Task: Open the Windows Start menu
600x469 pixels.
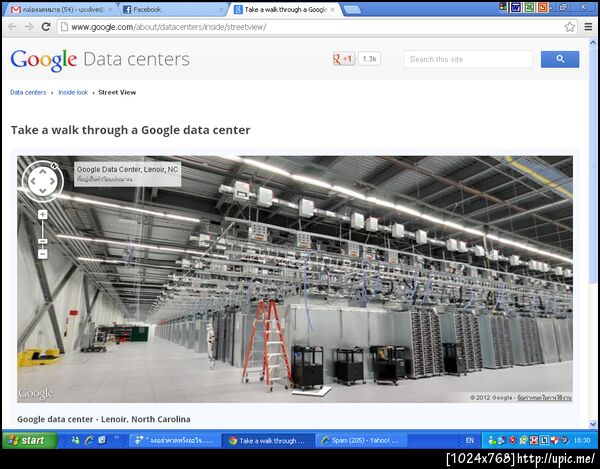Action: pyautogui.click(x=30, y=440)
